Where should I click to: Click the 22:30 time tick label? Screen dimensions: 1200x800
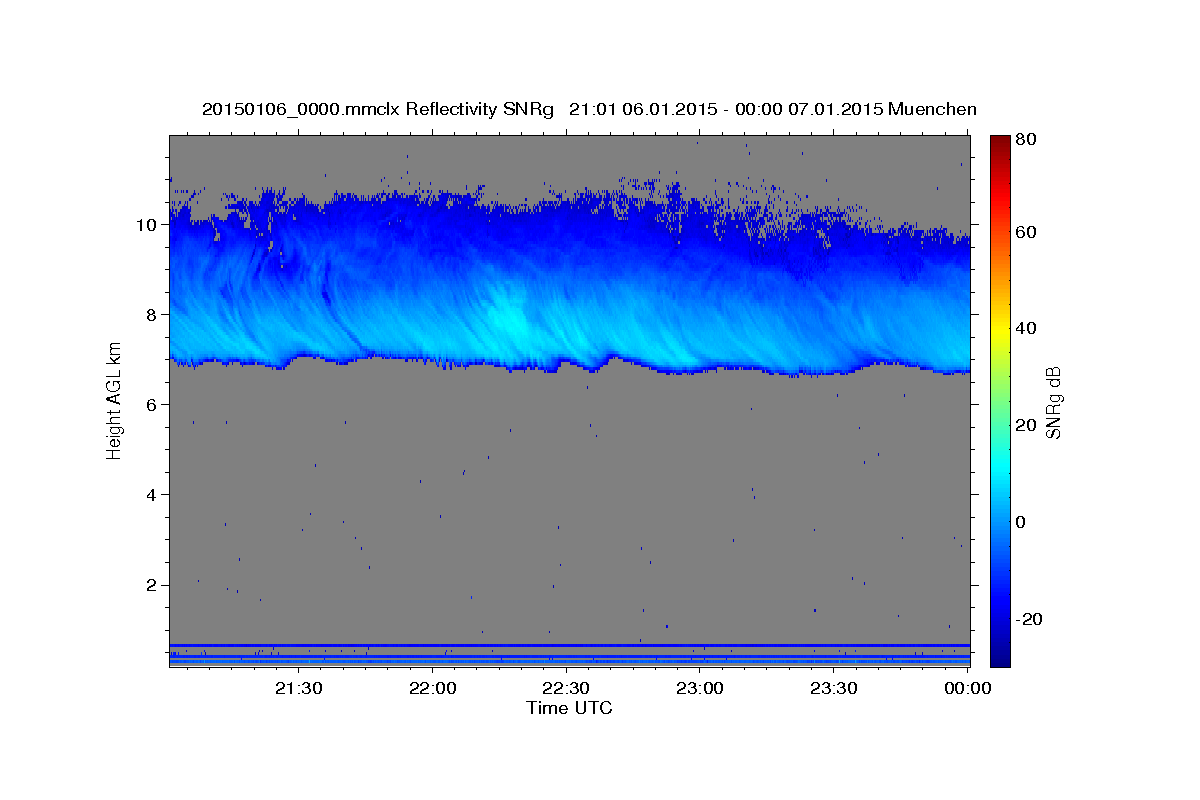point(566,688)
